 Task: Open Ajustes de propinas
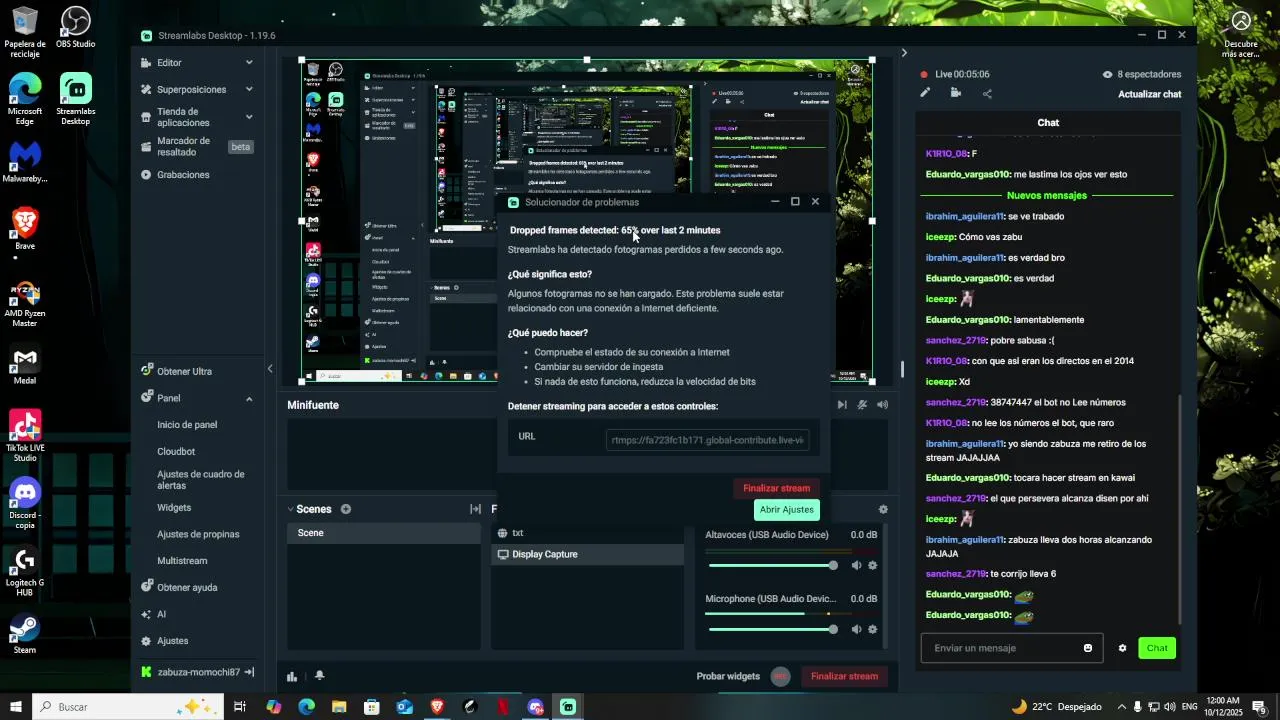[x=198, y=534]
